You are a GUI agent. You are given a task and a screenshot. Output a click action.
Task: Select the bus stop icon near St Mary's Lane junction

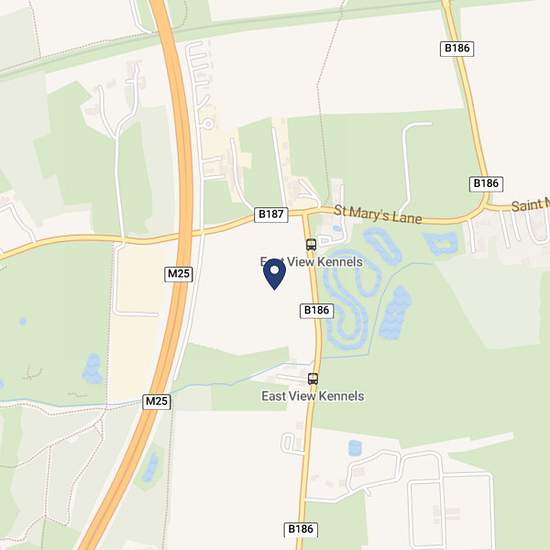coord(311,244)
